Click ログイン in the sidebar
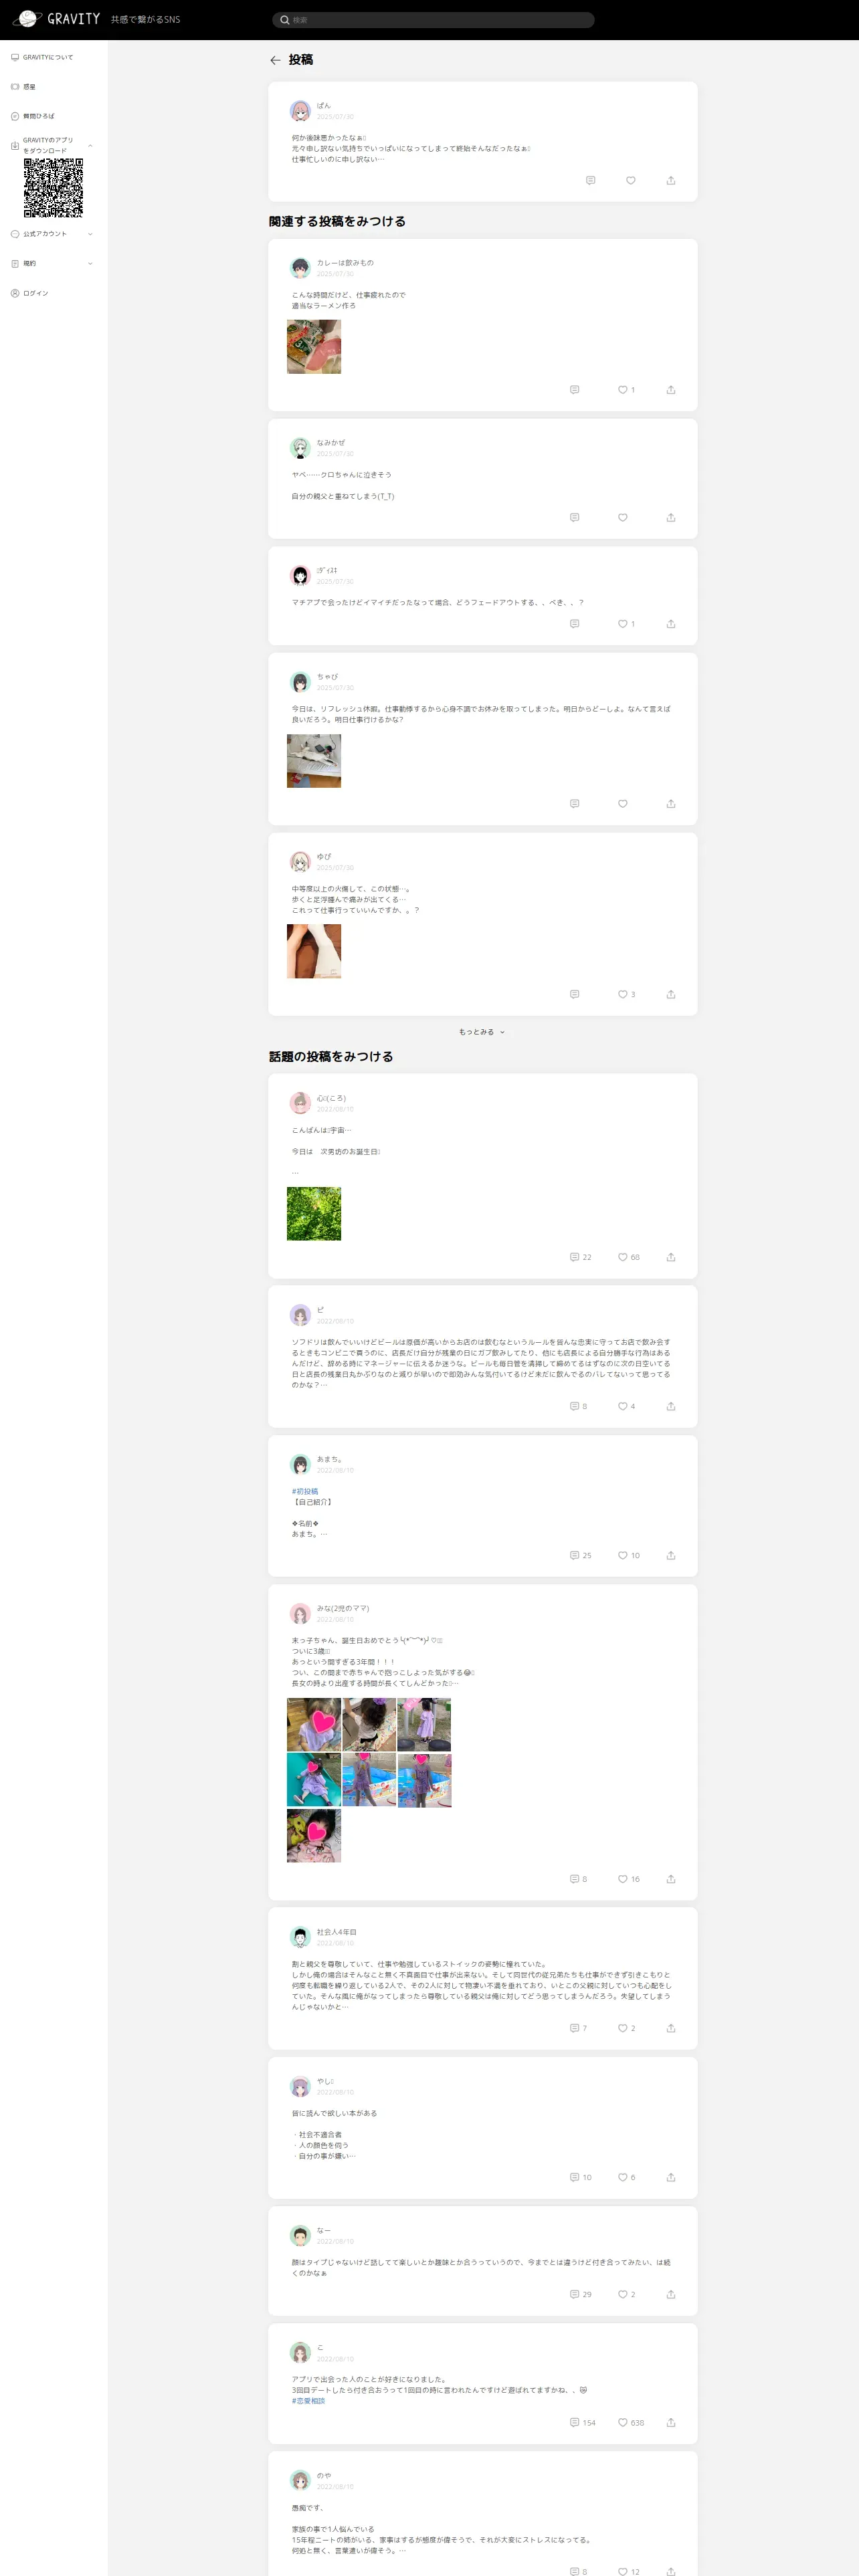Image resolution: width=859 pixels, height=2576 pixels. (36, 294)
